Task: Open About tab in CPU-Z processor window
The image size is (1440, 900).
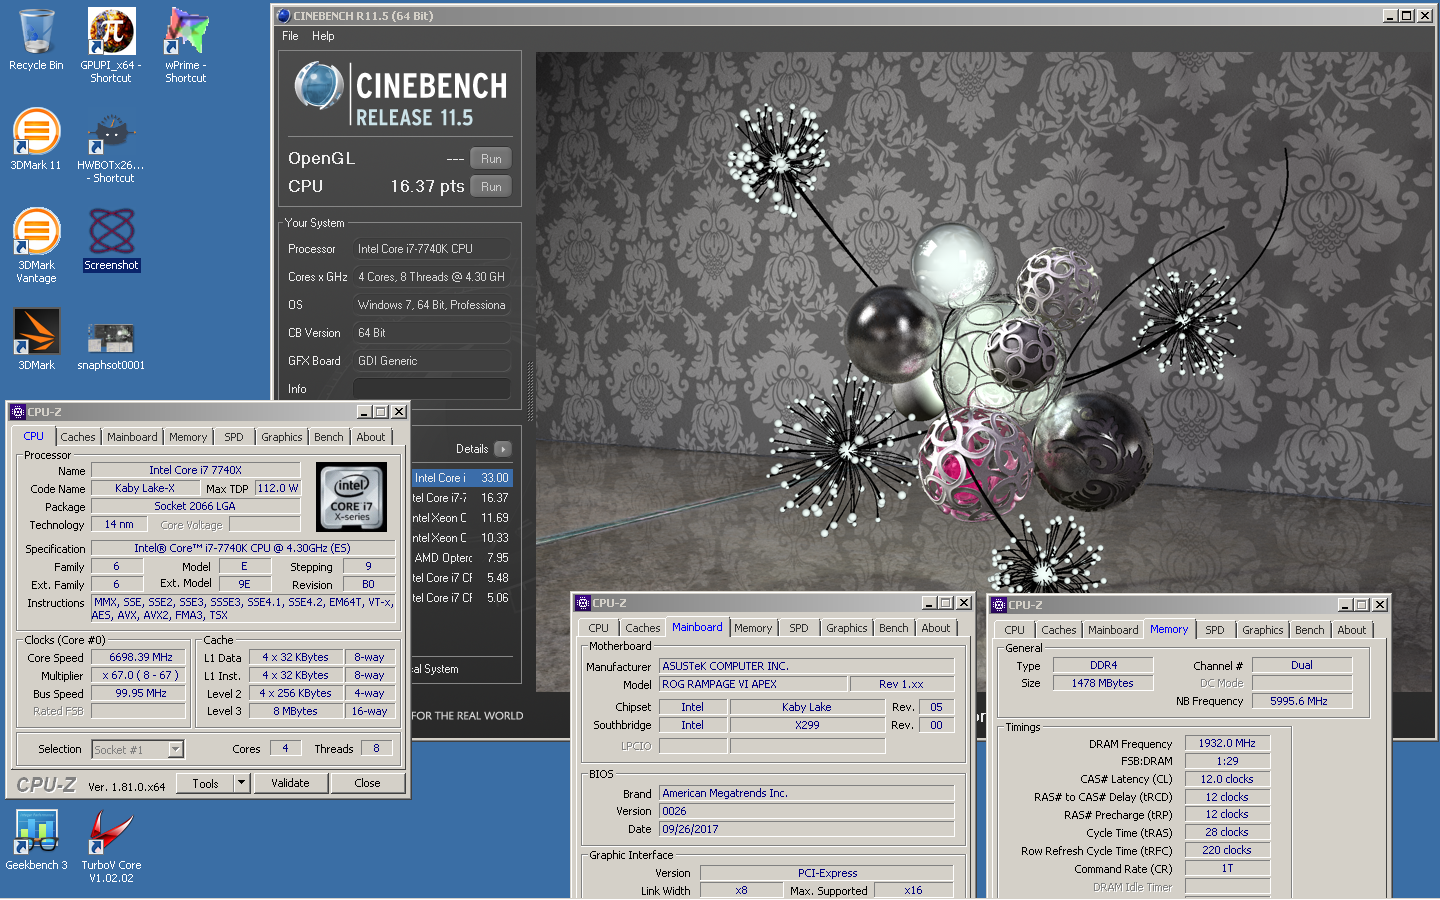Action: coord(371,437)
